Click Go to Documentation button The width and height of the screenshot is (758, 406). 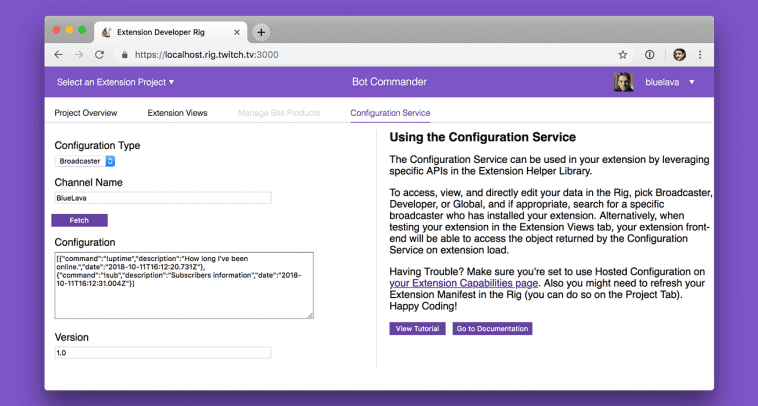[x=492, y=329]
